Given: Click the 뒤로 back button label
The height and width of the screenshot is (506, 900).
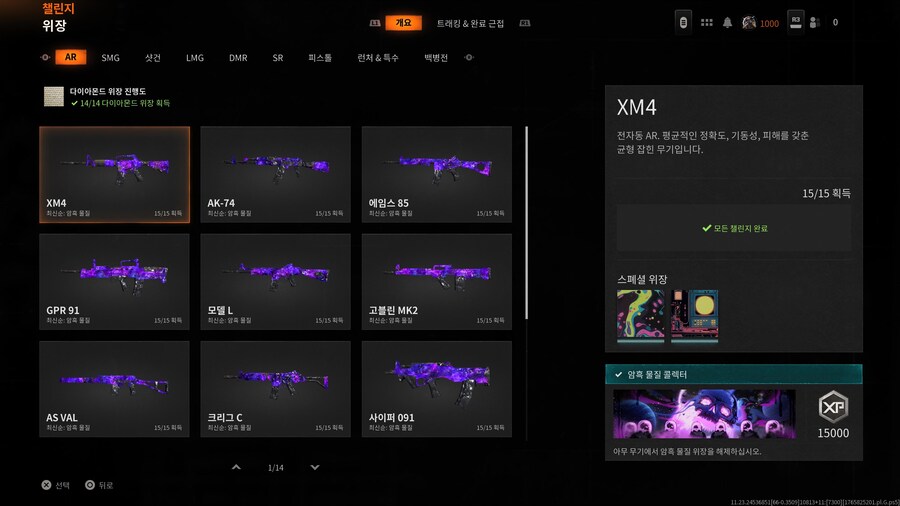Looking at the screenshot, I should [x=106, y=485].
